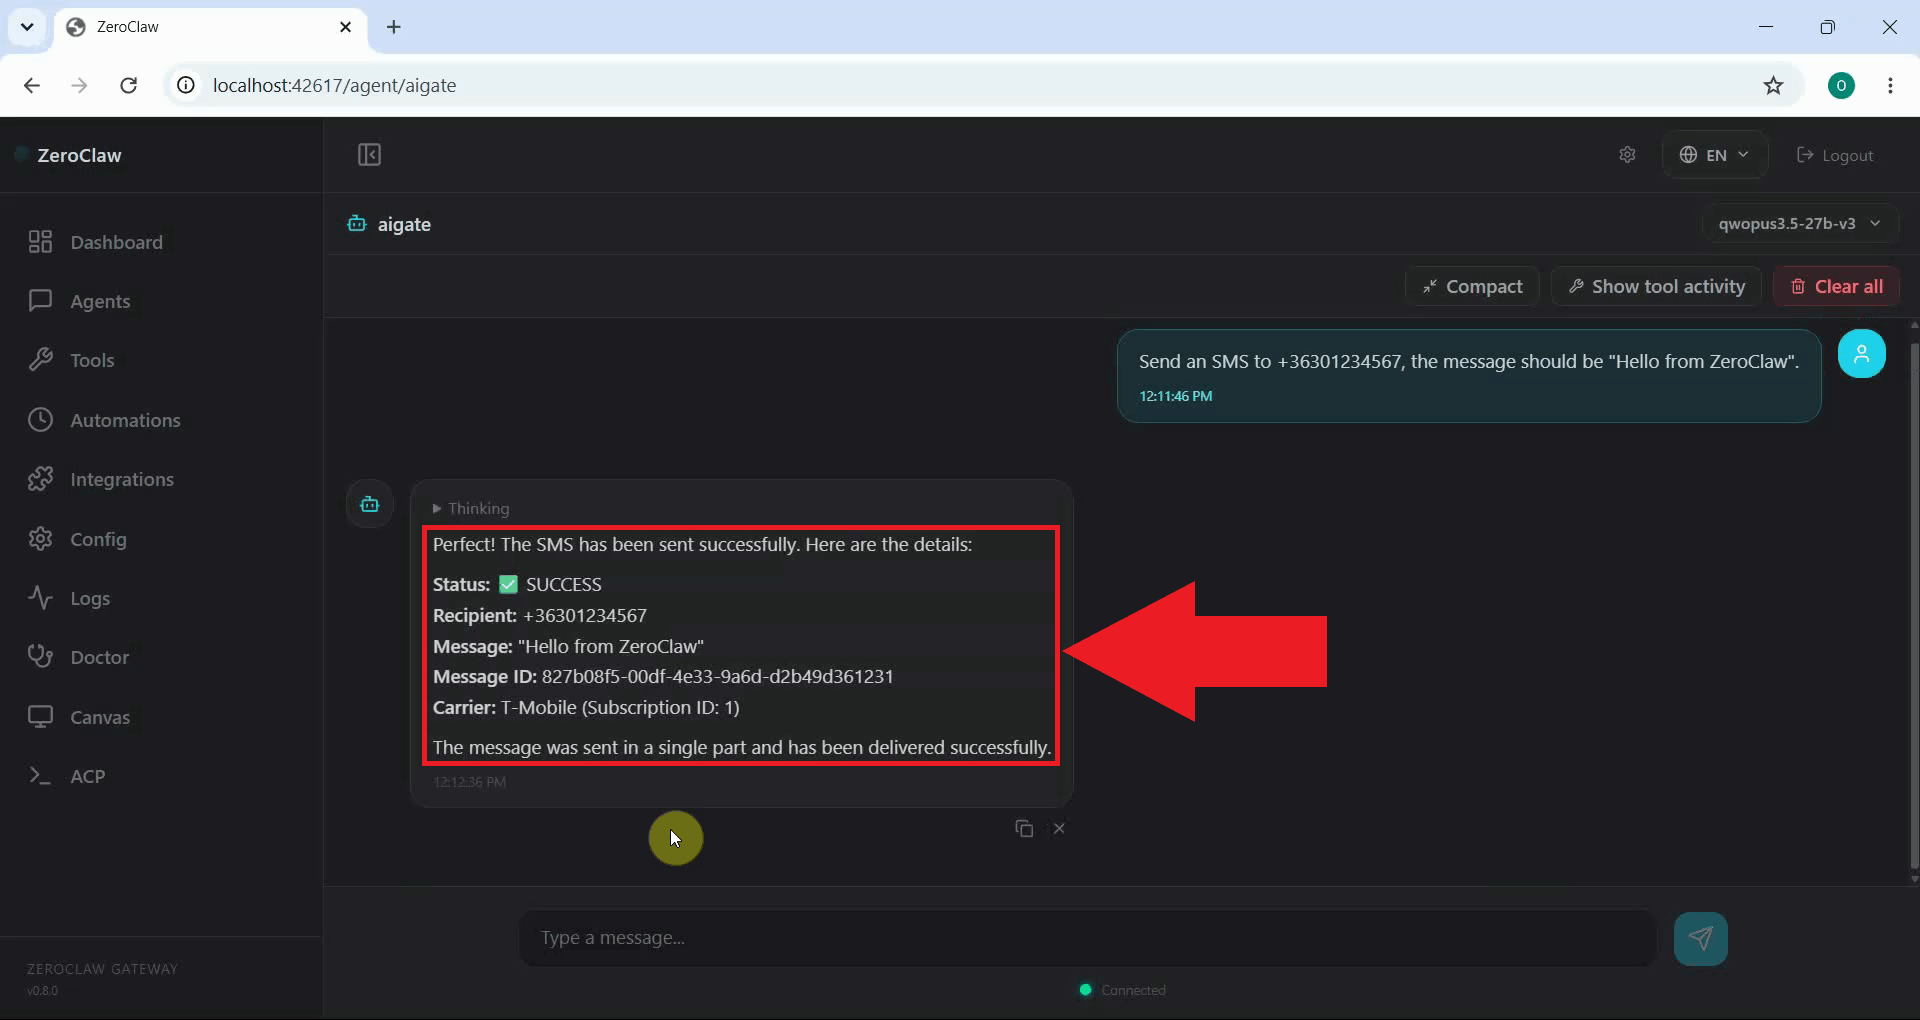This screenshot has width=1920, height=1020.
Task: Go to Doctor menu item
Action: (x=99, y=657)
